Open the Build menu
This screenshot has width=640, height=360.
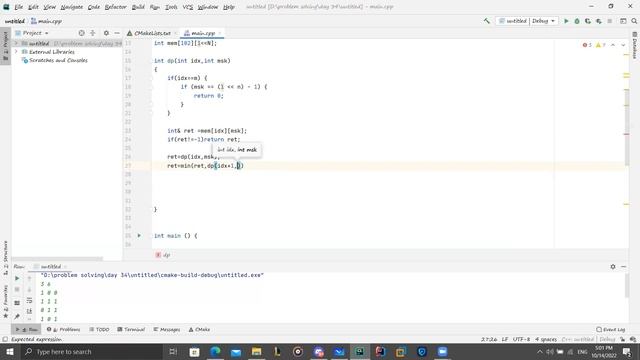138,7
